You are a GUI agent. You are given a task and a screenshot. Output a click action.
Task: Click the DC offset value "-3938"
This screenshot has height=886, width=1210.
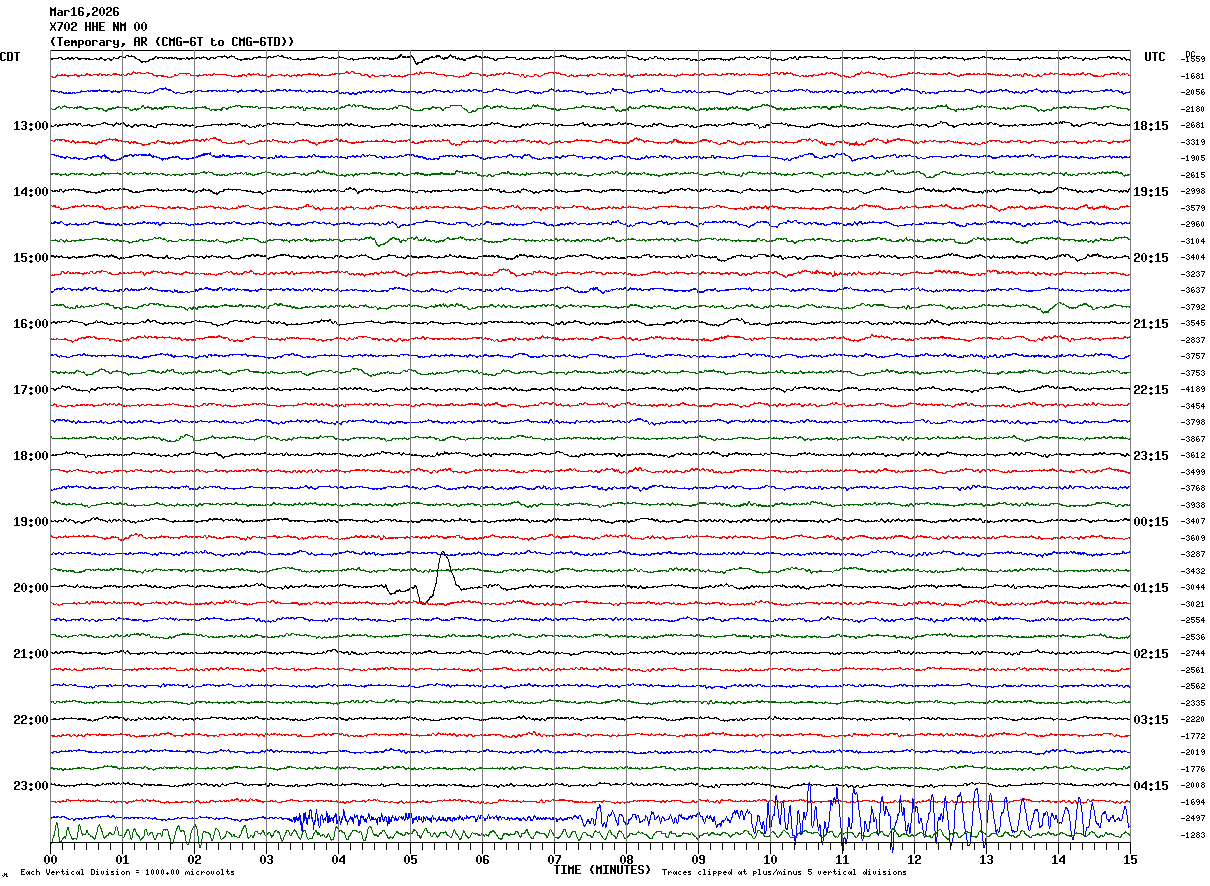click(x=1193, y=505)
